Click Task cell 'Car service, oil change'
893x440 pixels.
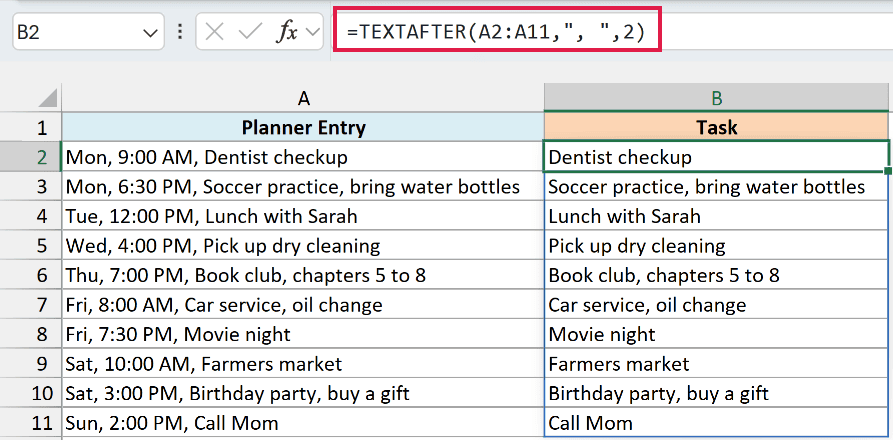pos(716,305)
